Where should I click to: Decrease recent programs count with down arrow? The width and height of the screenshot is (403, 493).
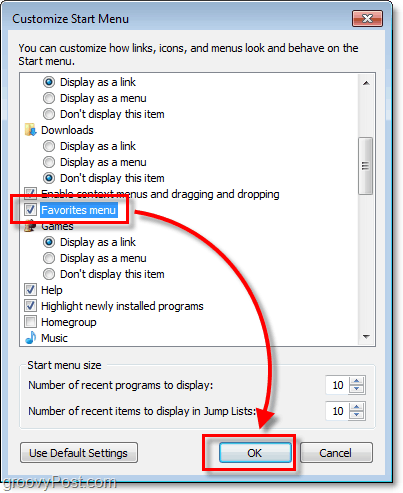coord(357,389)
